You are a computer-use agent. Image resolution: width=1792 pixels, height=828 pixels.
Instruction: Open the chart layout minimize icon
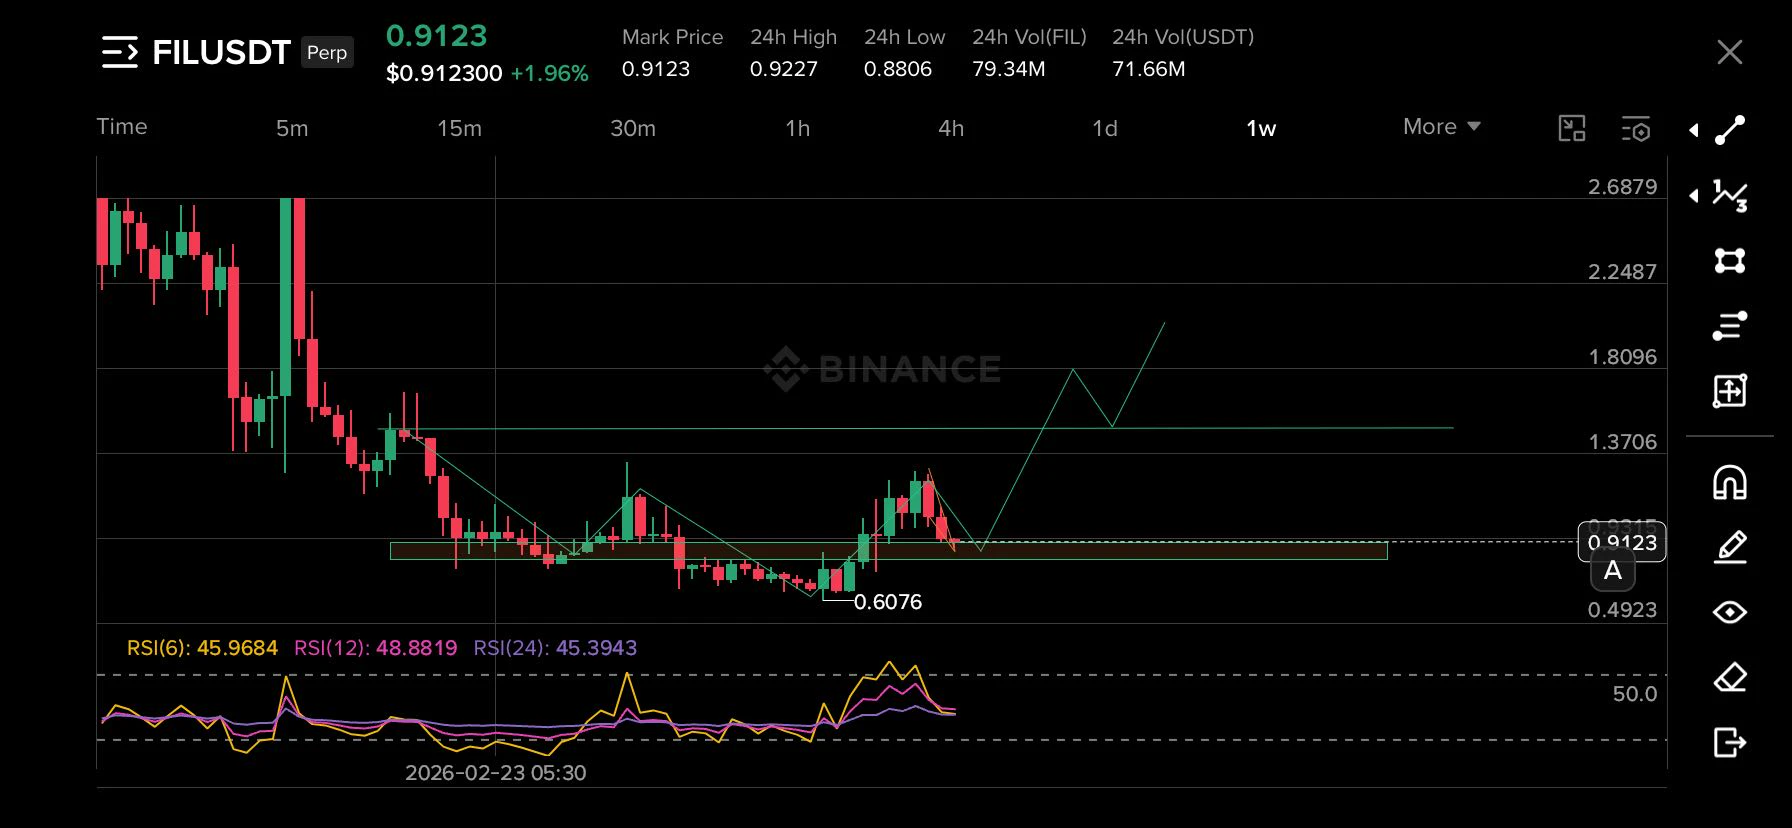[1572, 128]
